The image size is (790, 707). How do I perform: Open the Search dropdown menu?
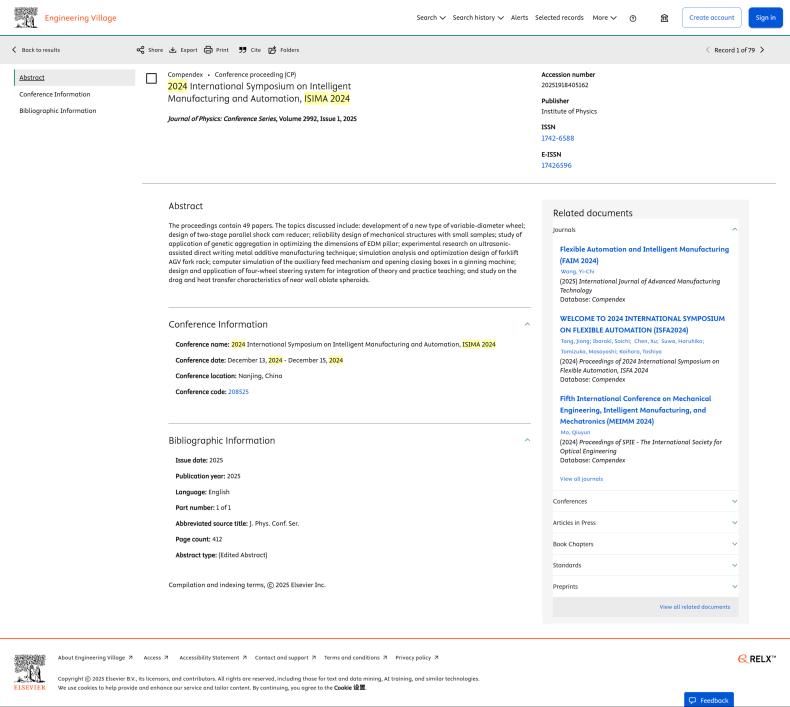point(431,18)
